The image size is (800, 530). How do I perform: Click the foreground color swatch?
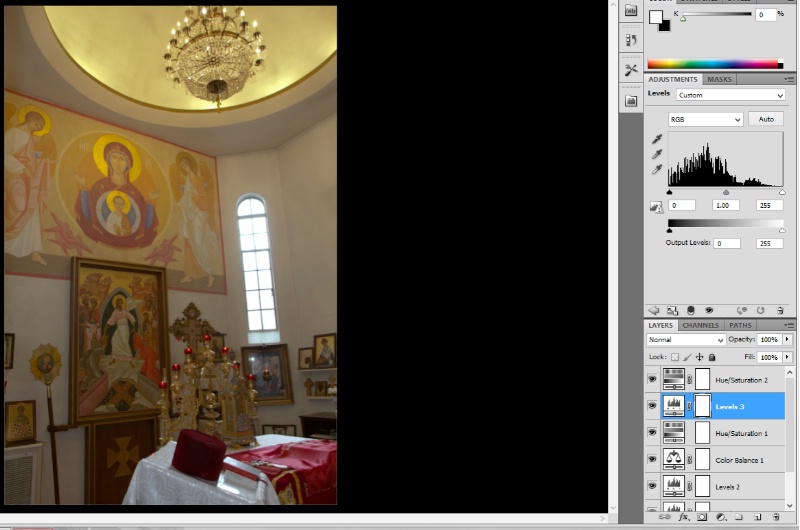pyautogui.click(x=656, y=17)
